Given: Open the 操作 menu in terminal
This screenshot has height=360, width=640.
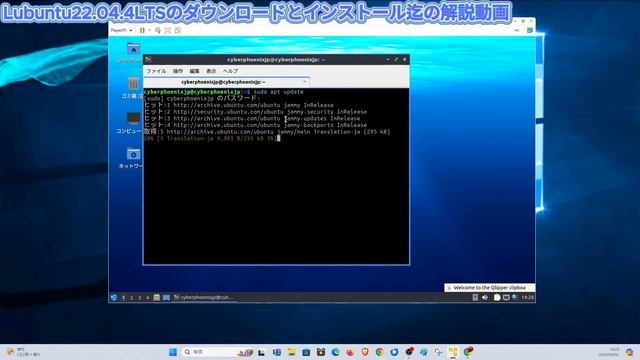Looking at the screenshot, I should (178, 71).
